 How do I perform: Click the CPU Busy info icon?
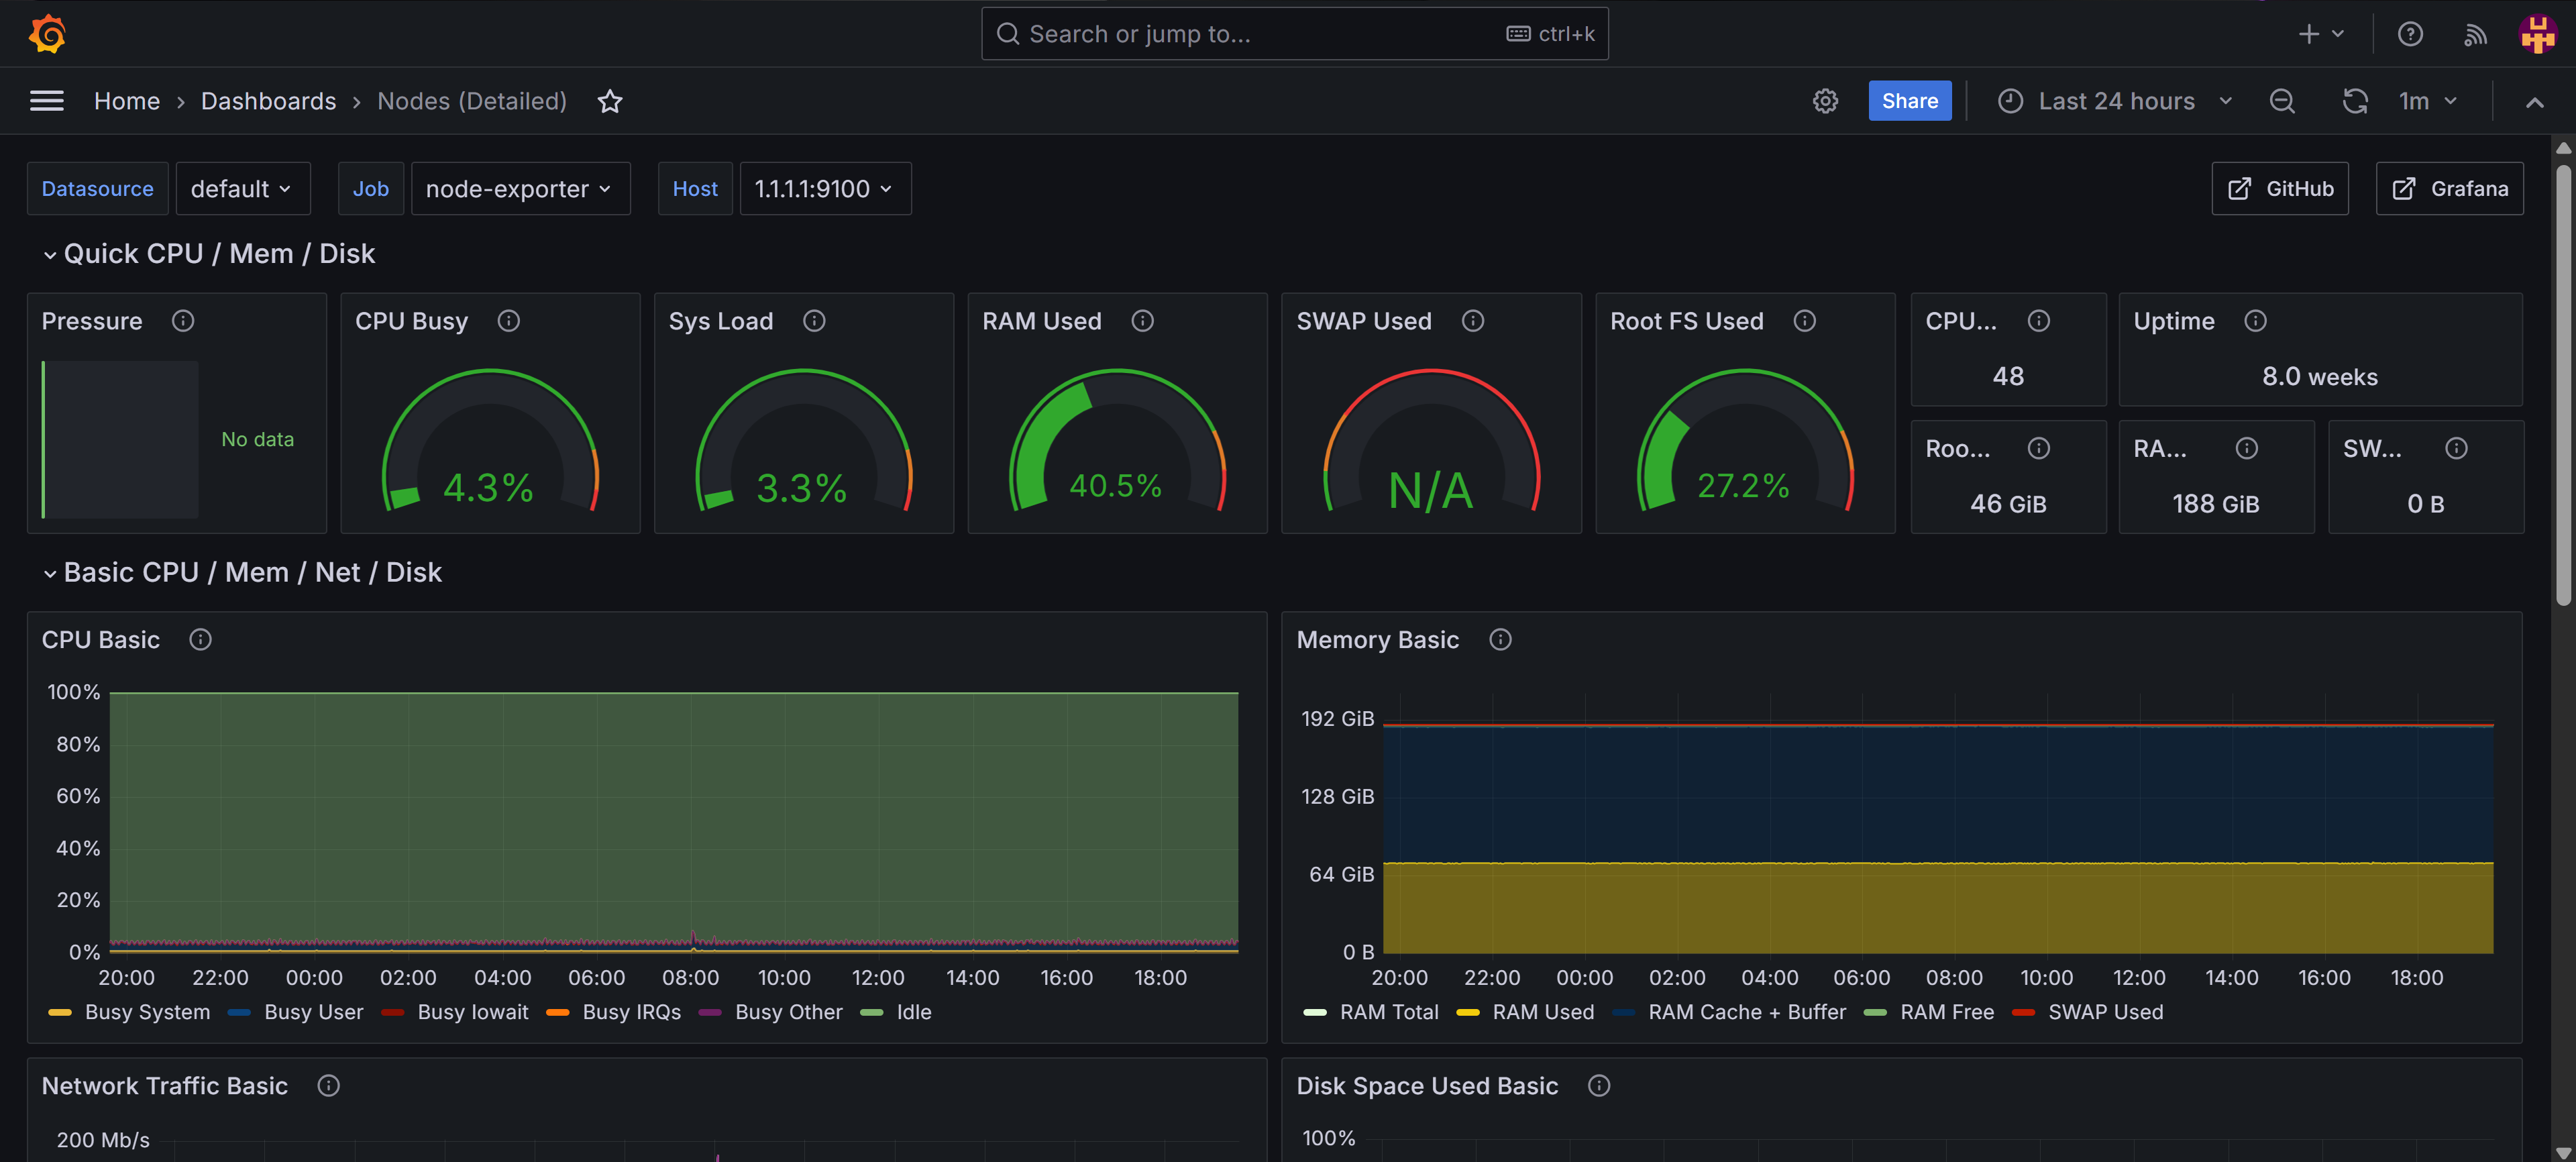coord(508,321)
